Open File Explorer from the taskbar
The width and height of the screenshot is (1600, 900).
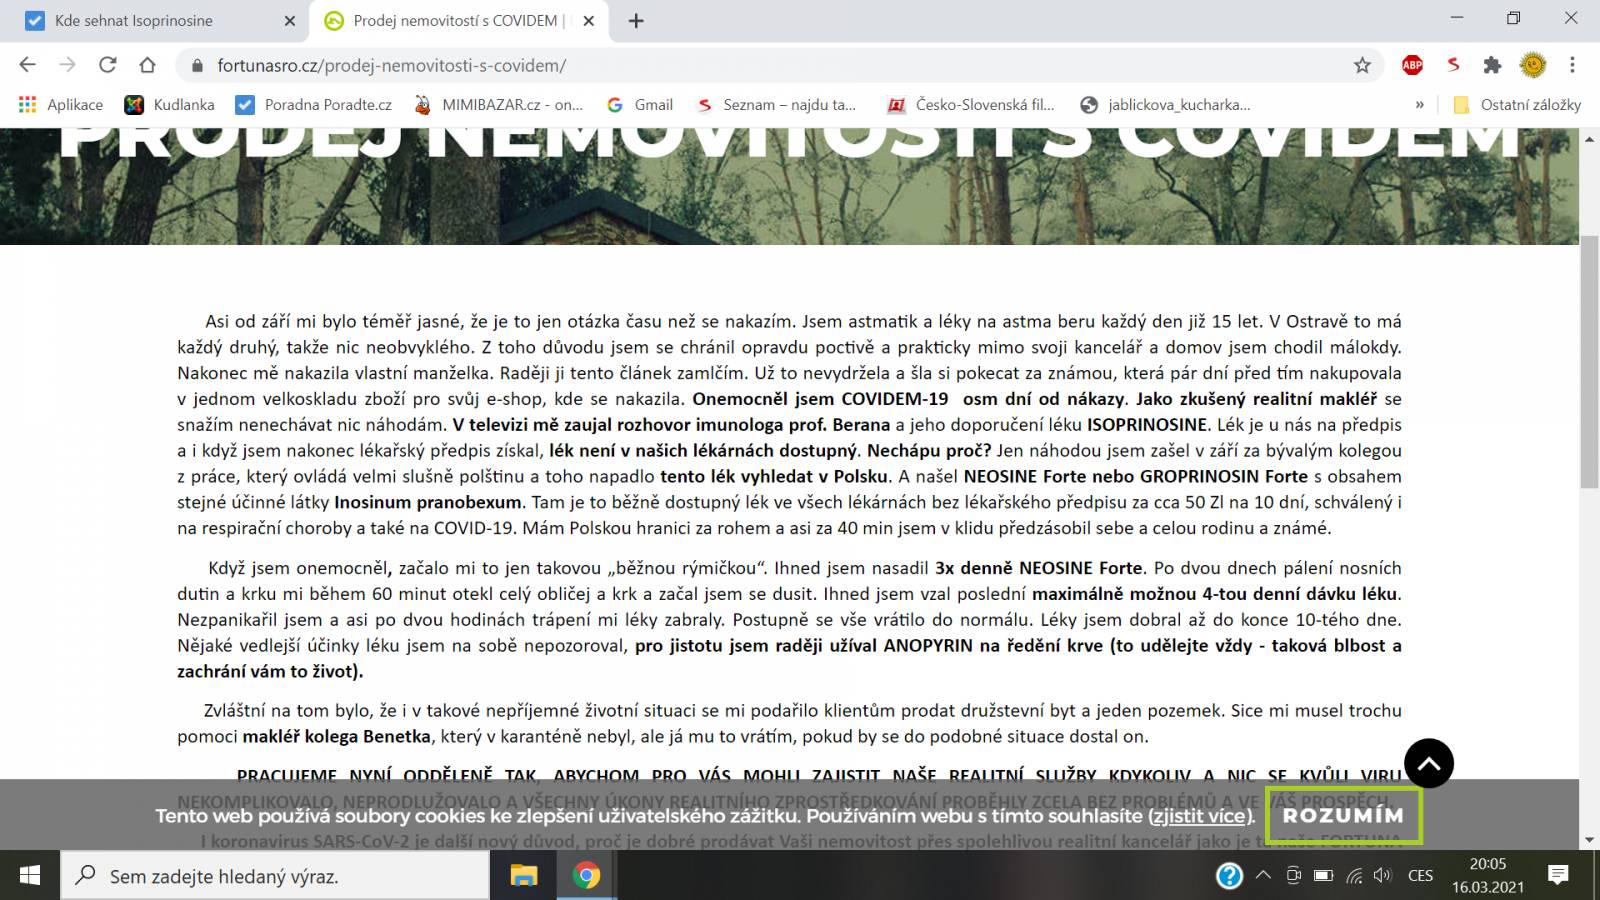click(x=524, y=876)
